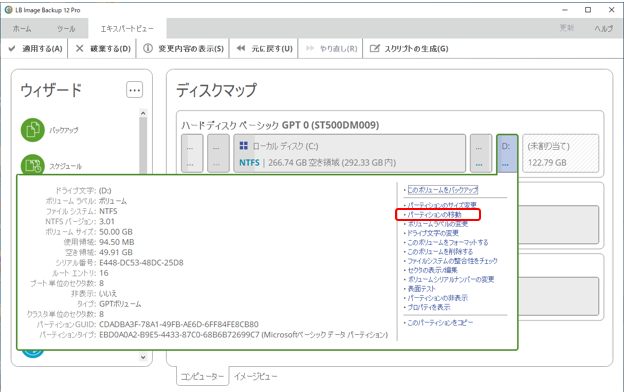Switch to the ツール tab
Image resolution: width=624 pixels, height=392 pixels.
(66, 29)
